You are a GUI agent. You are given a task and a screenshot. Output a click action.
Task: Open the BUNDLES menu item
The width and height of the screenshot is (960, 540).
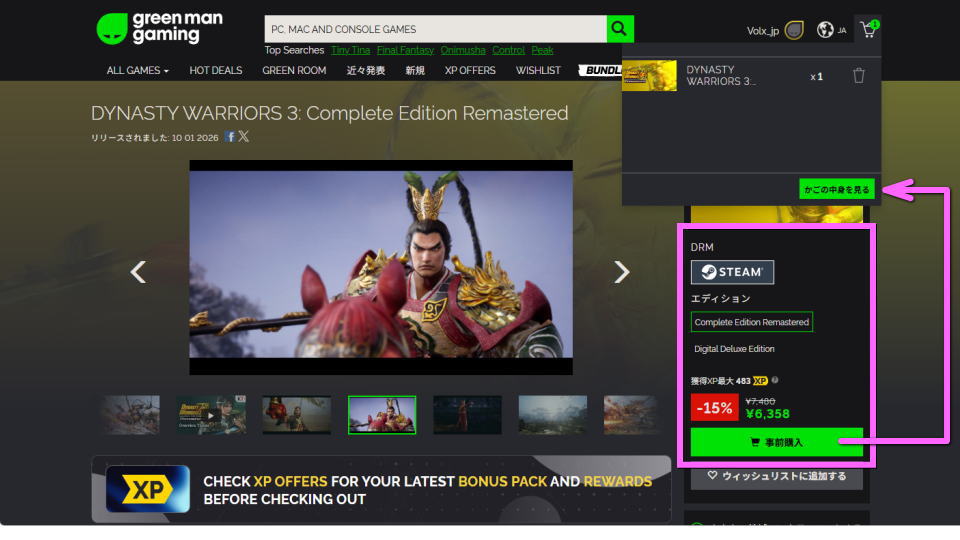click(601, 70)
